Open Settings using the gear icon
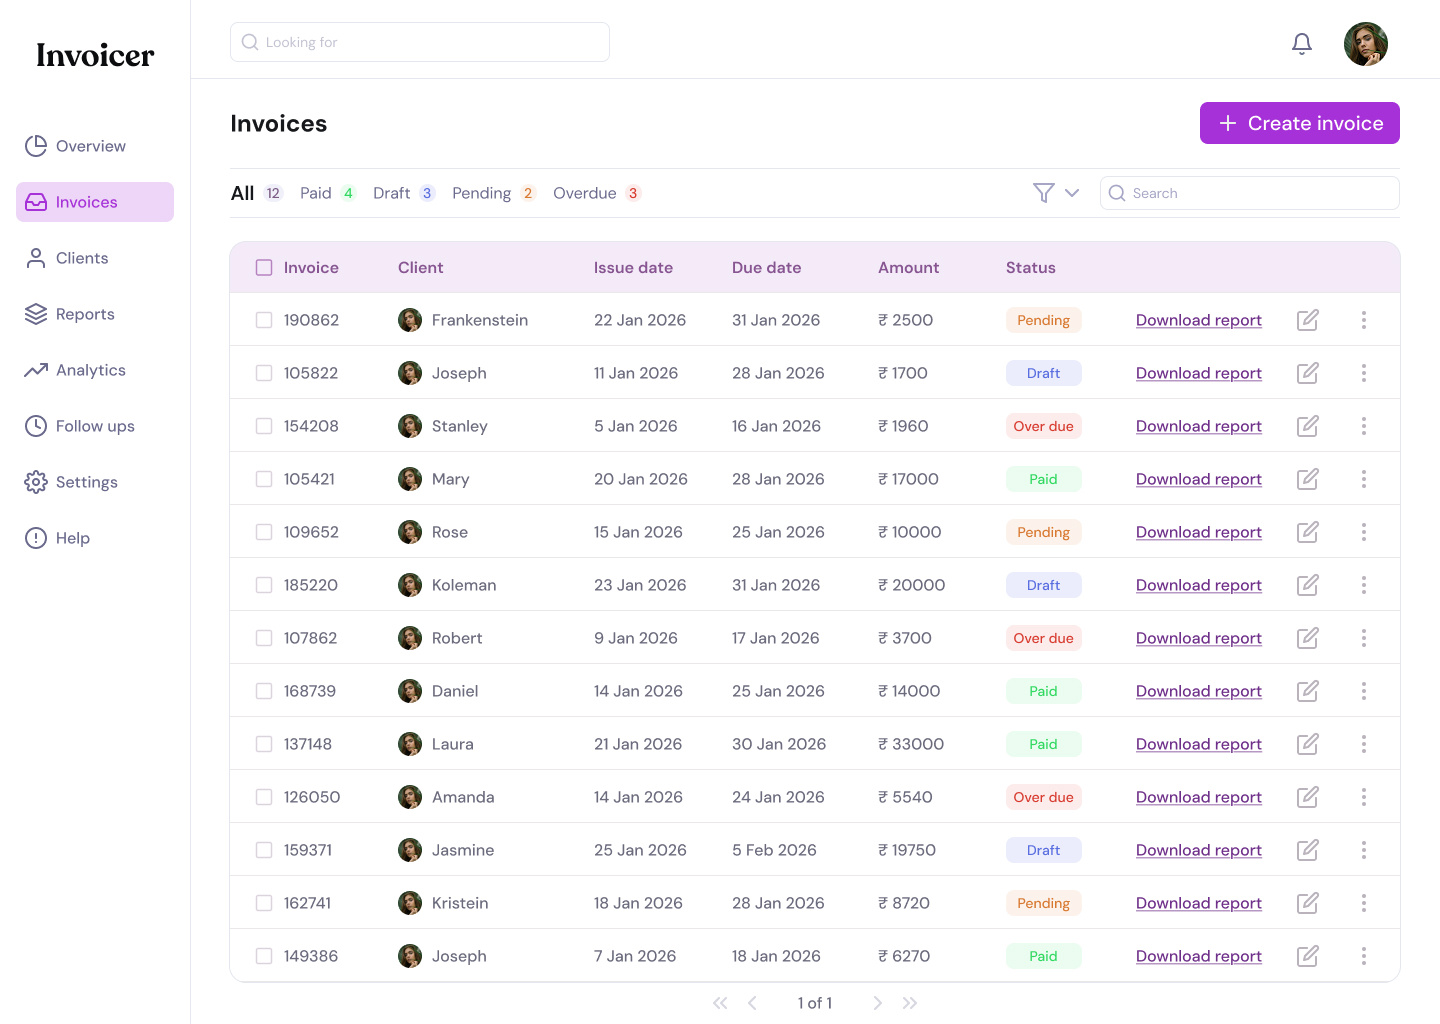The width and height of the screenshot is (1440, 1024). (36, 482)
